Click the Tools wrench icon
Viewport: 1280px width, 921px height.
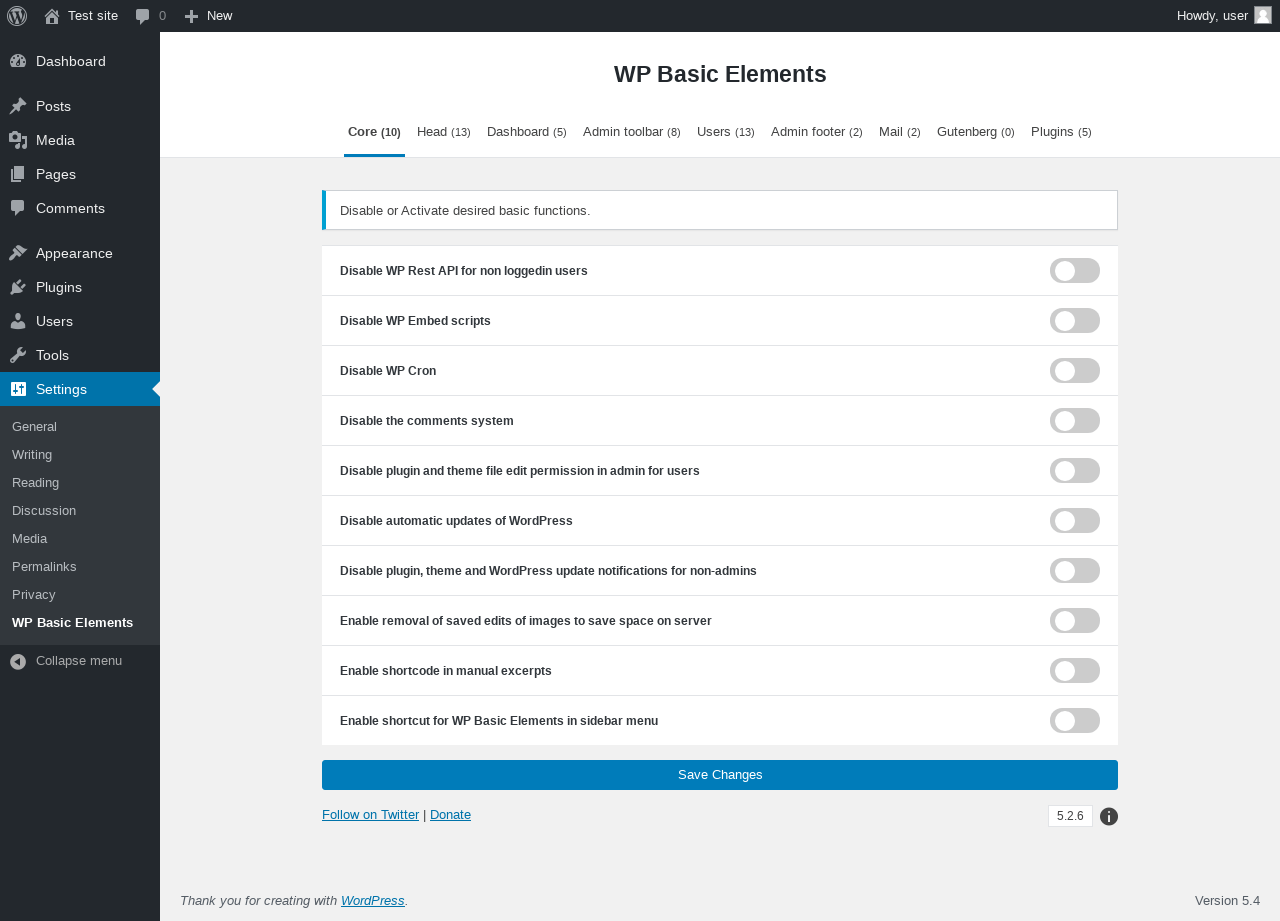tap(18, 355)
